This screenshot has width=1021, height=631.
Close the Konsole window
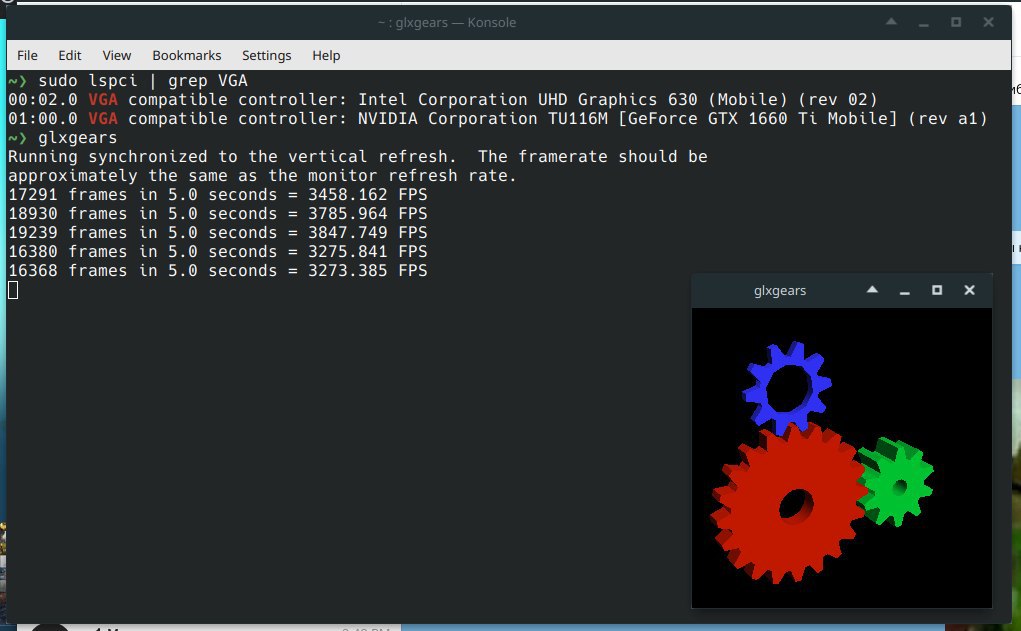[988, 22]
